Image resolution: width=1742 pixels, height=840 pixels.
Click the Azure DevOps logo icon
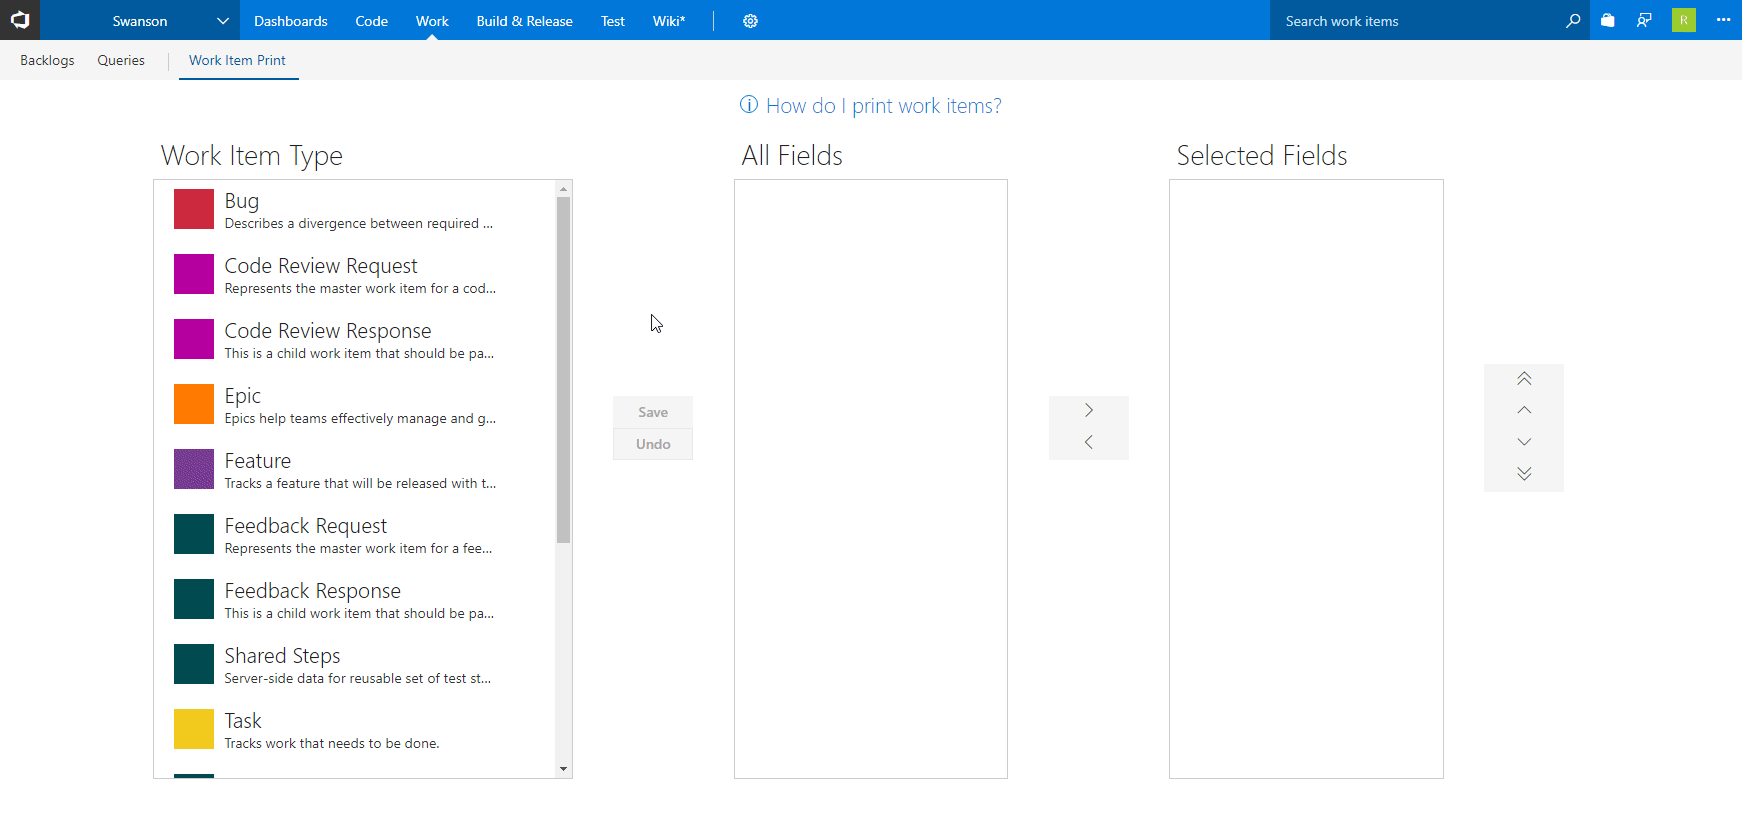pos(20,20)
